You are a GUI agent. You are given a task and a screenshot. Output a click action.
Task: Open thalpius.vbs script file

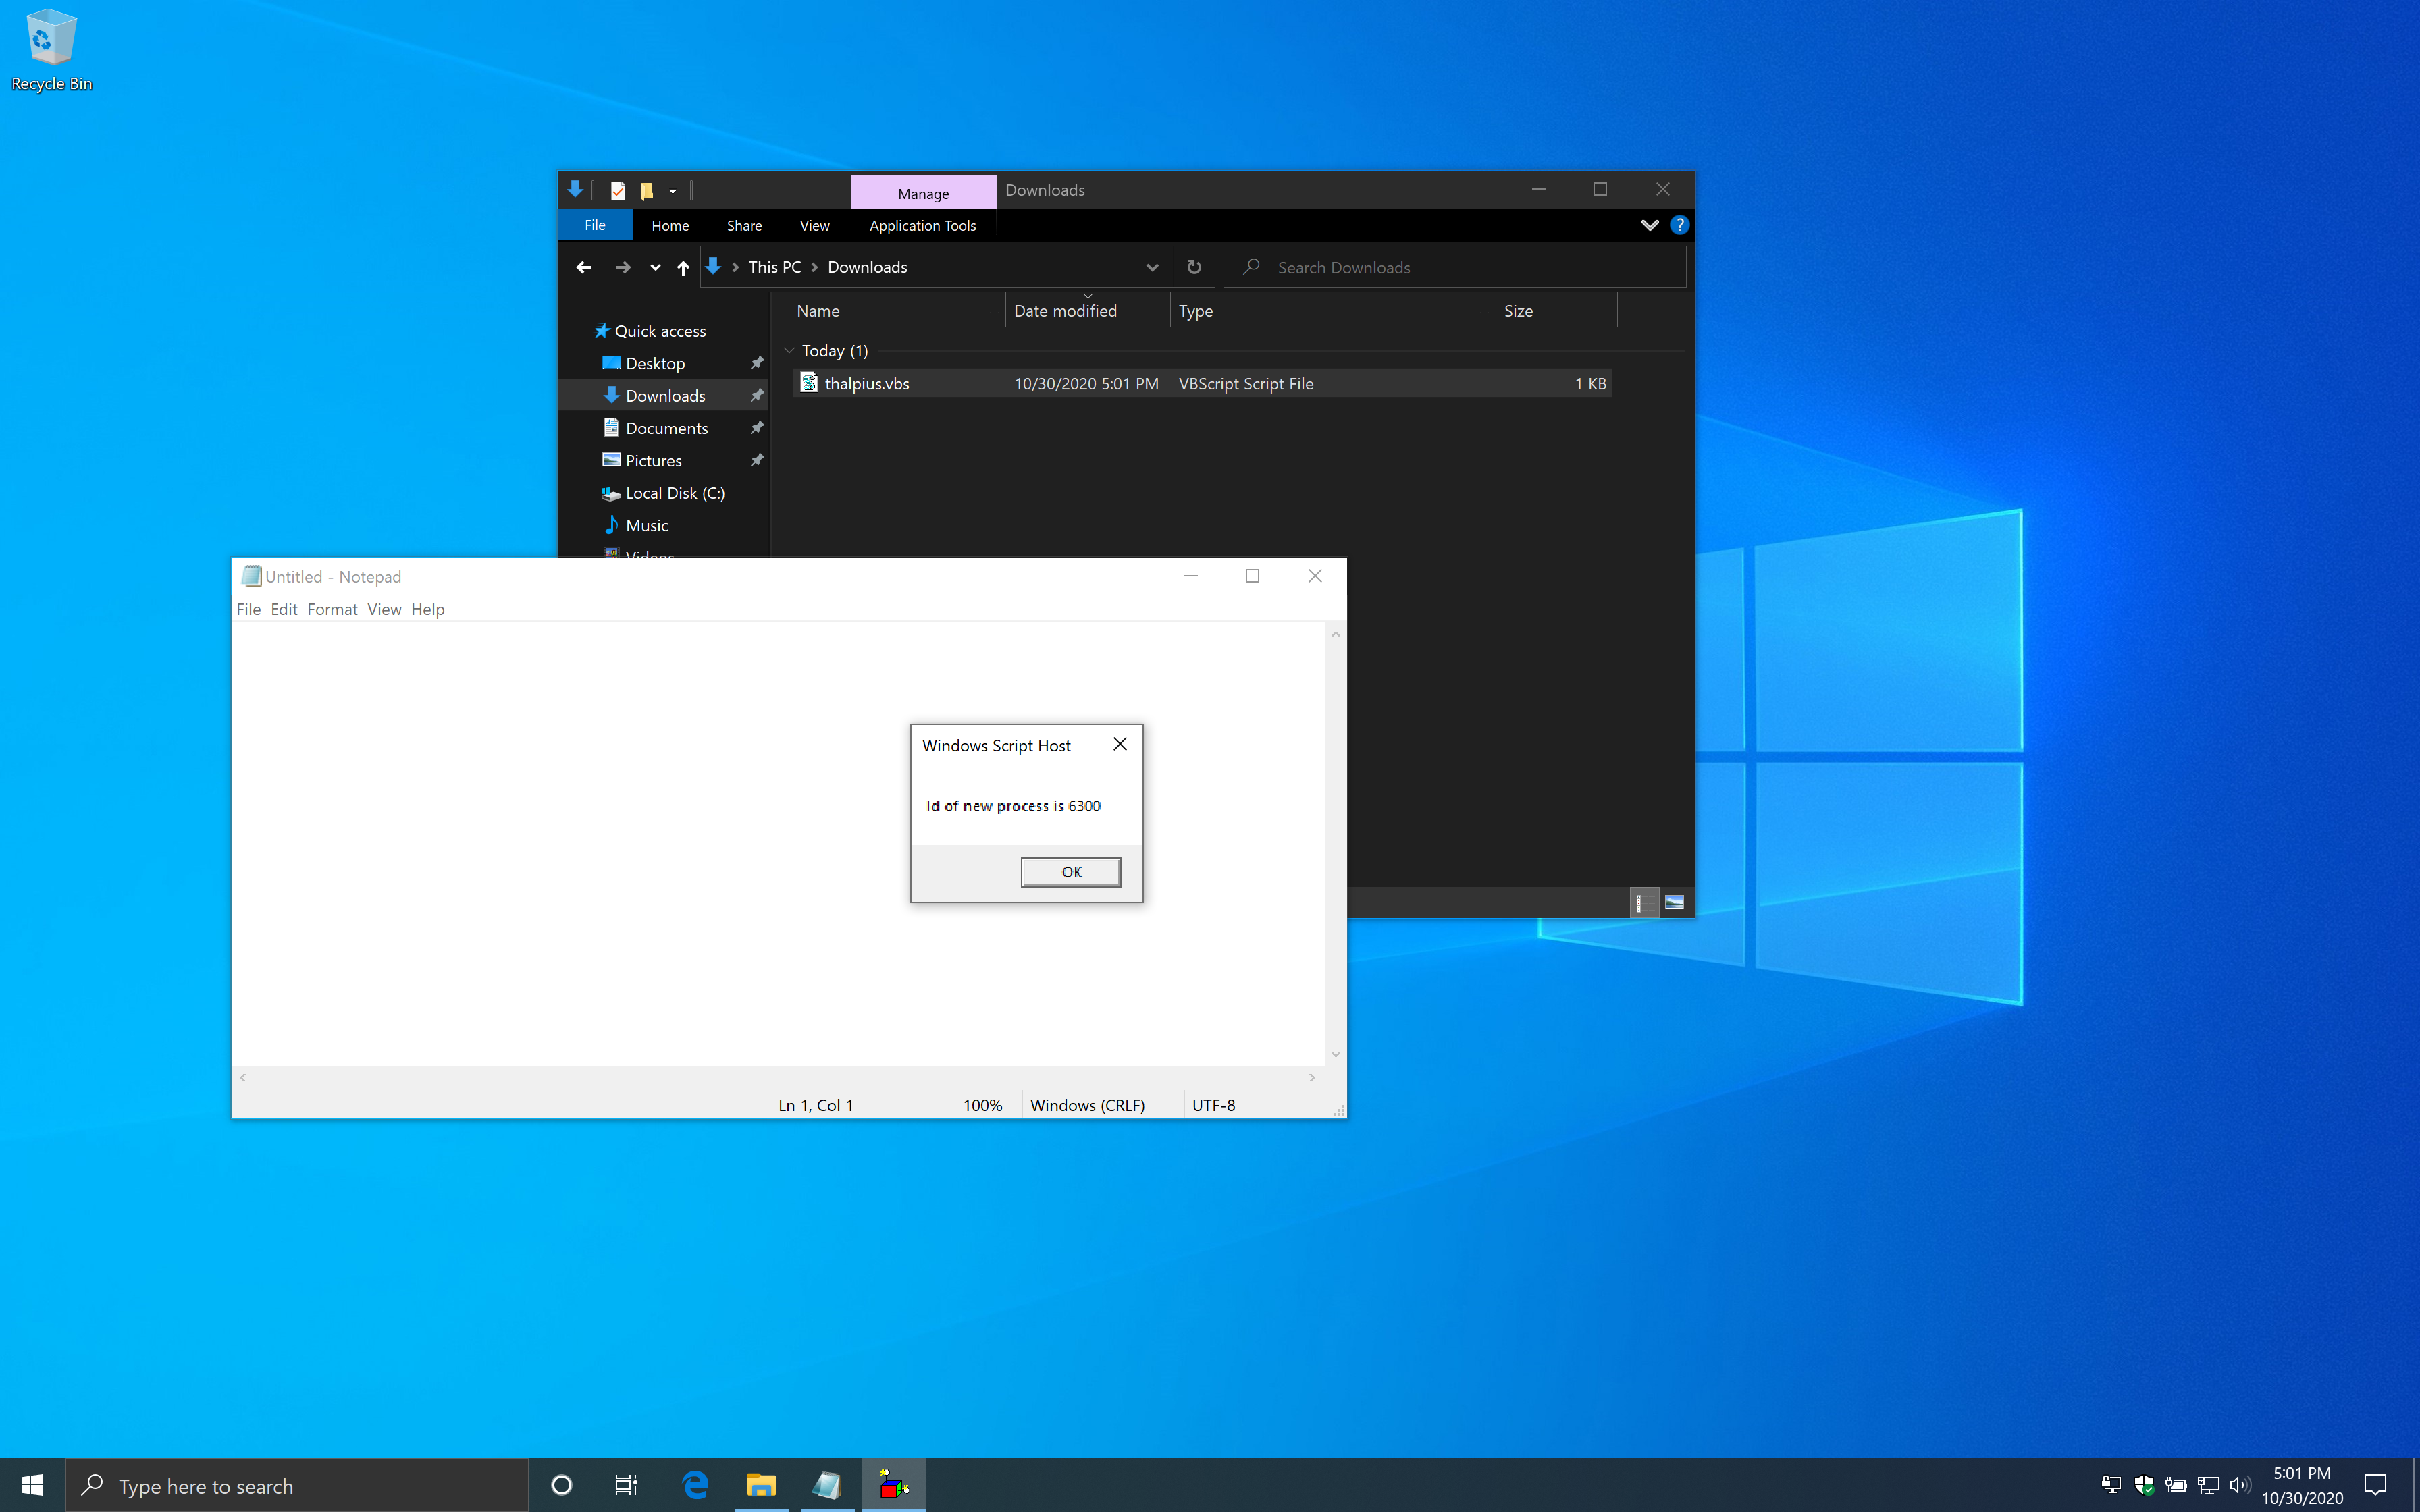point(866,384)
